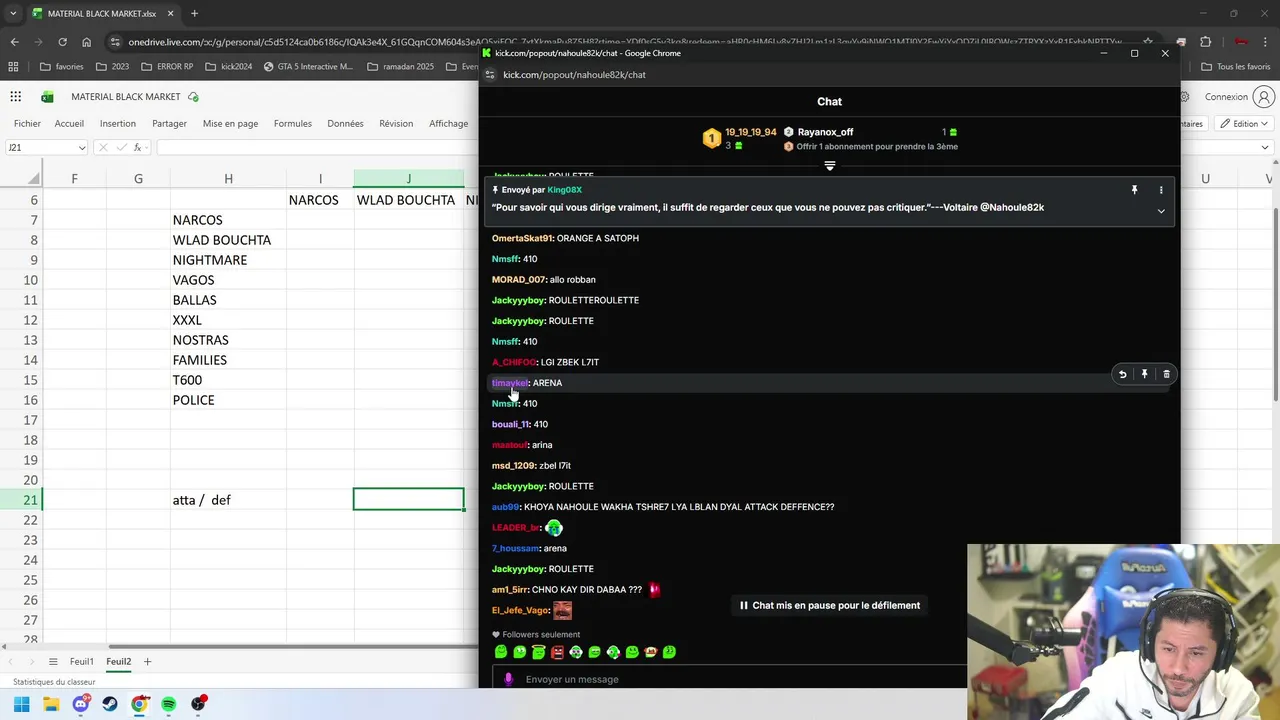Open the Office app launcher grid

(16, 97)
